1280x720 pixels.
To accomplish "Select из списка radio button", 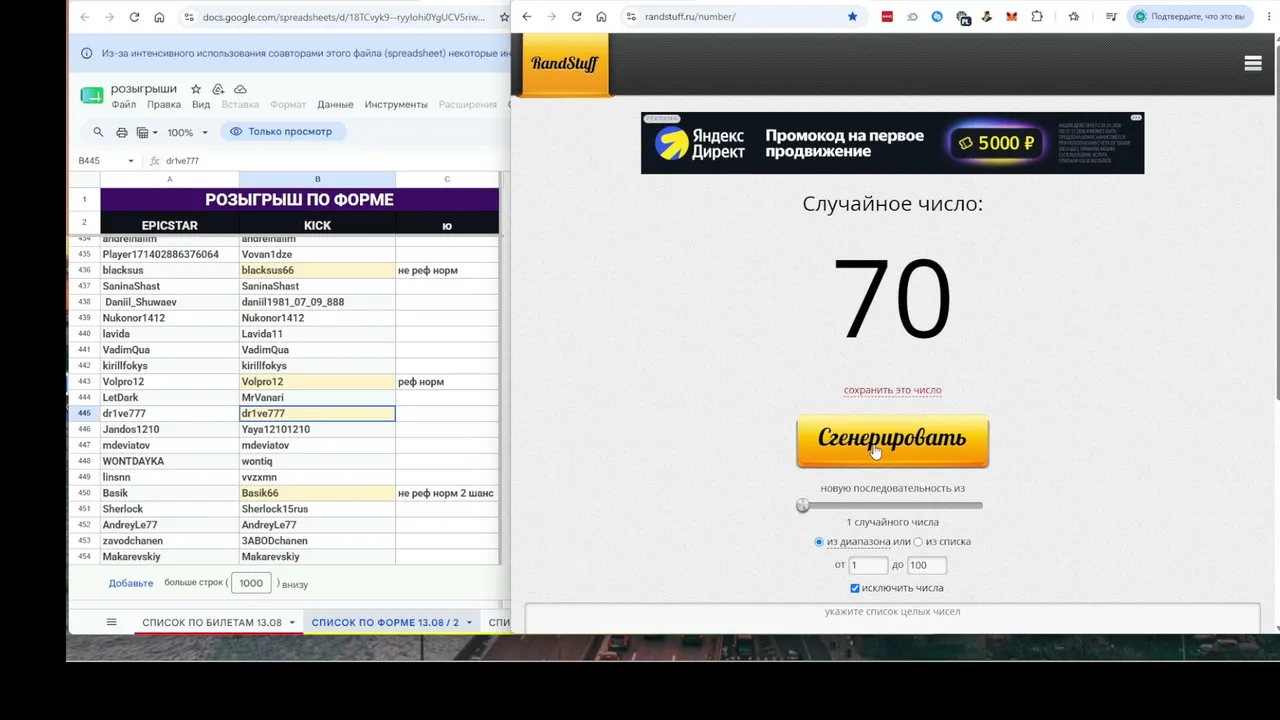I will 918,542.
